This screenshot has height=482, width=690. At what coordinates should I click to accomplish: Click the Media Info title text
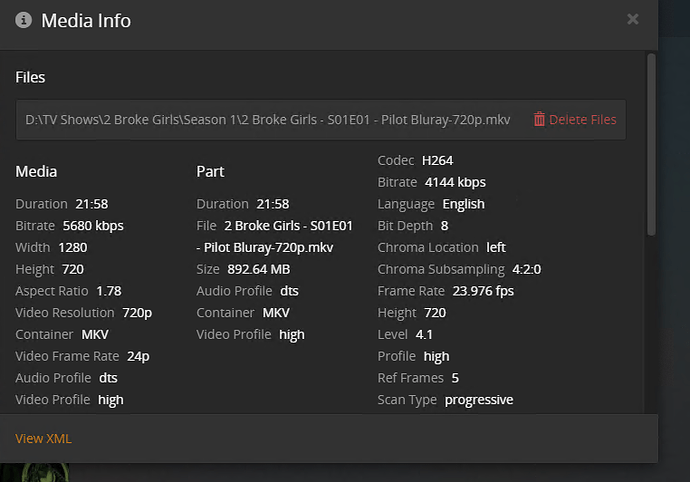86,20
